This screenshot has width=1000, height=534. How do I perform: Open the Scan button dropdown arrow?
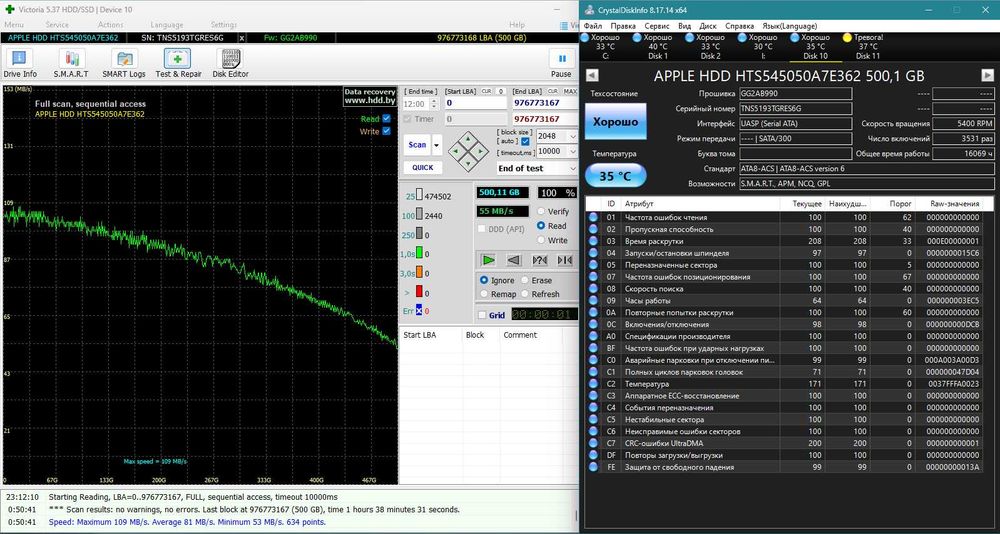pos(436,144)
